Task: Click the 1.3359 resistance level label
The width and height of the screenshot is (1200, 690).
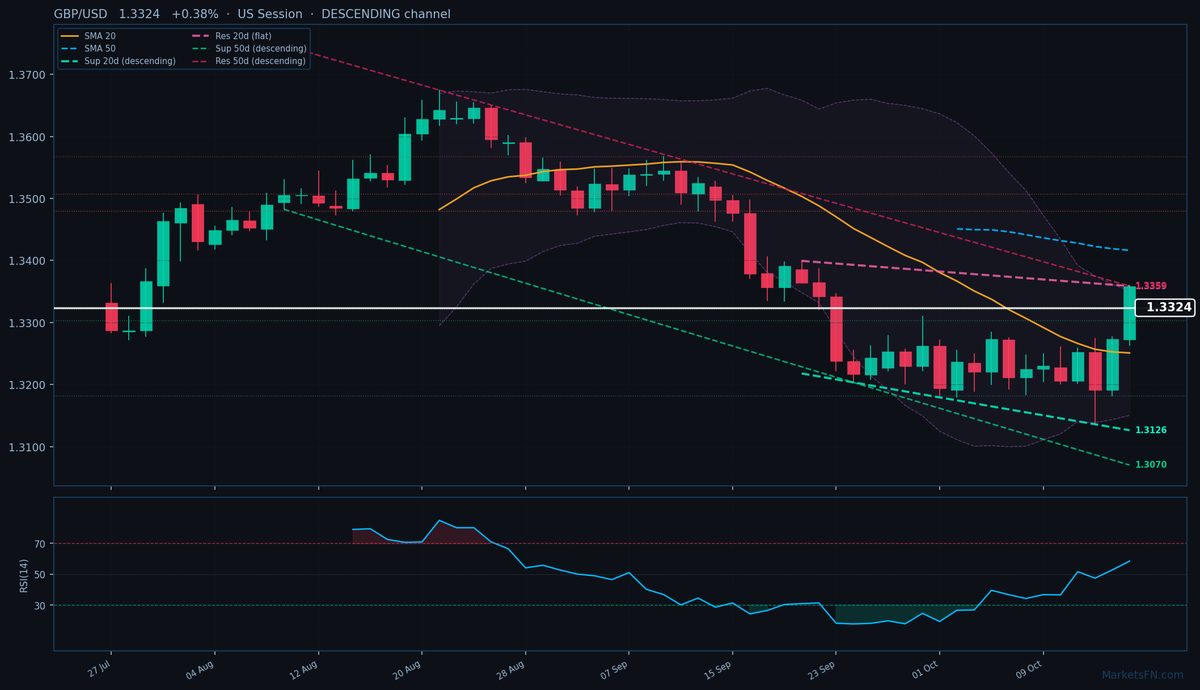Action: [1151, 286]
